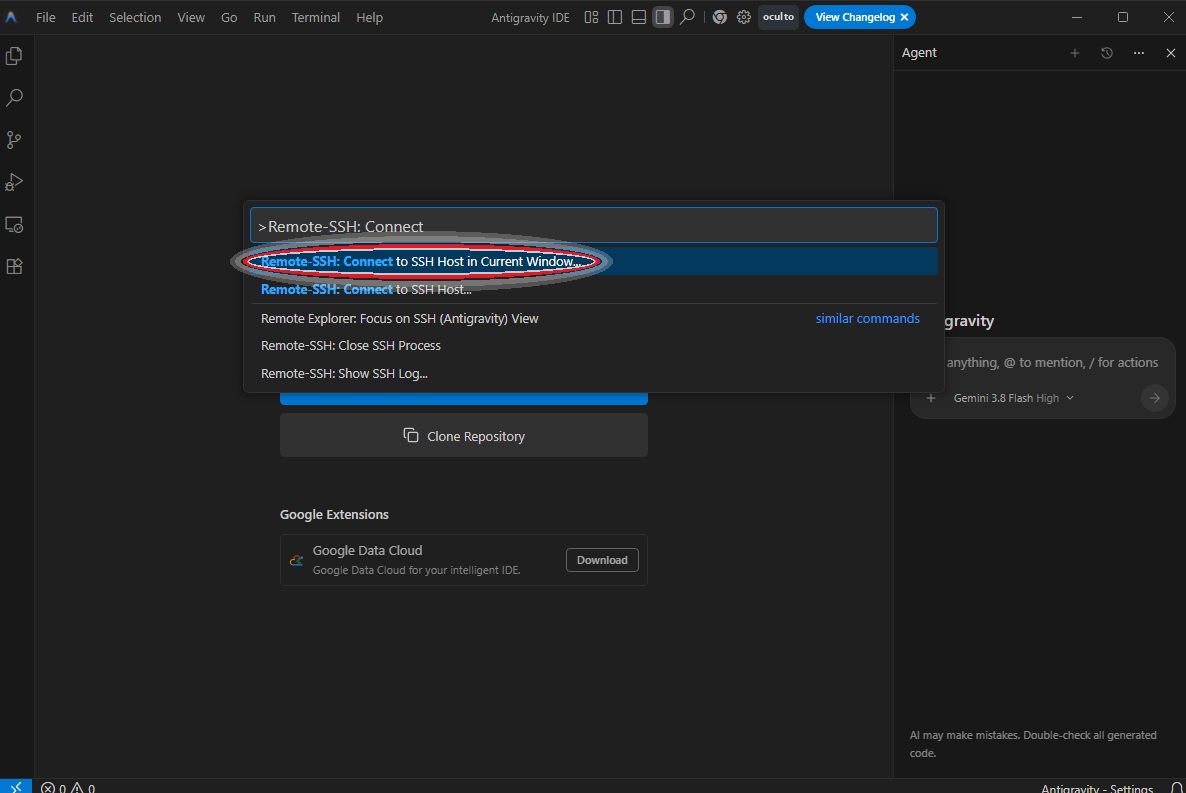Start a new Agent conversation with plus icon

click(x=1075, y=53)
